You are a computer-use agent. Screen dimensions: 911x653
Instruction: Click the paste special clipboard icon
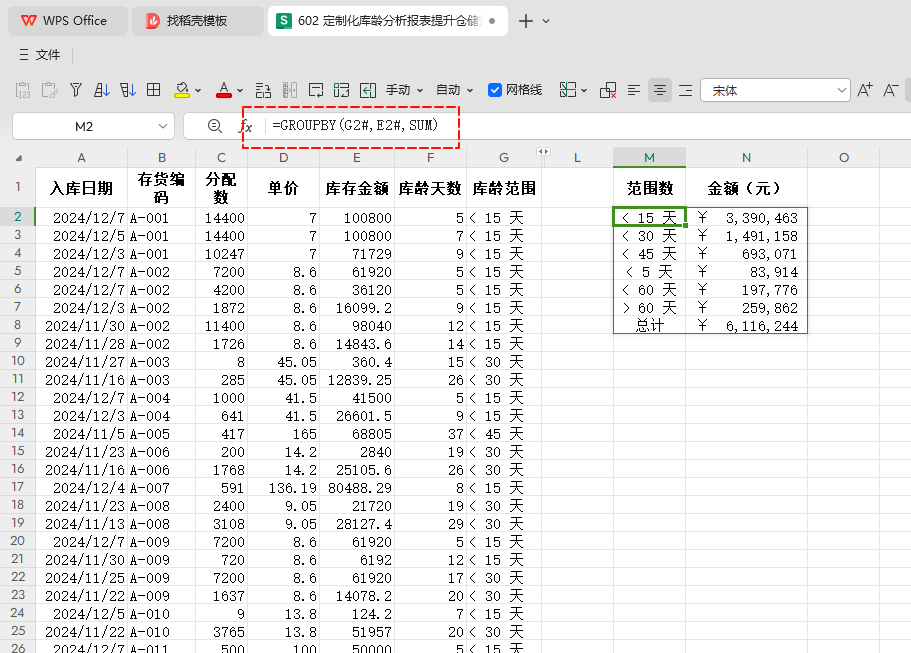click(x=49, y=90)
